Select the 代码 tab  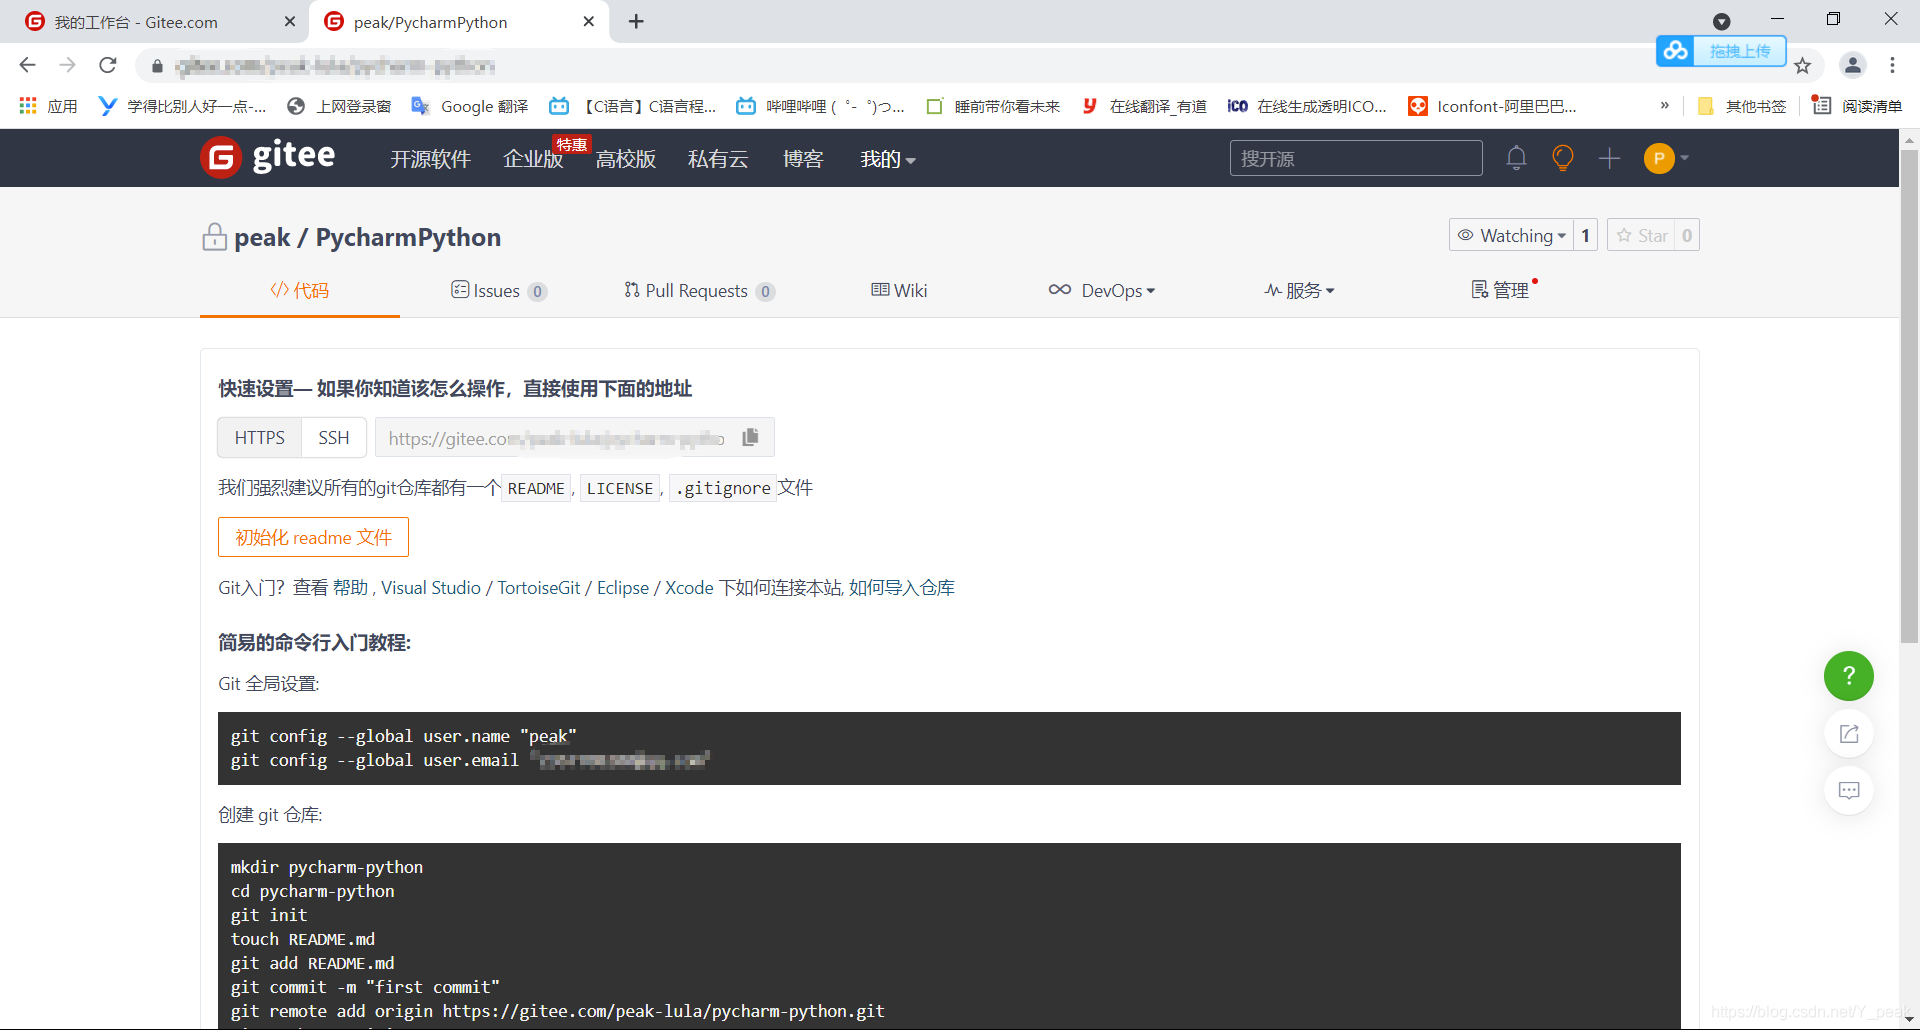point(300,290)
